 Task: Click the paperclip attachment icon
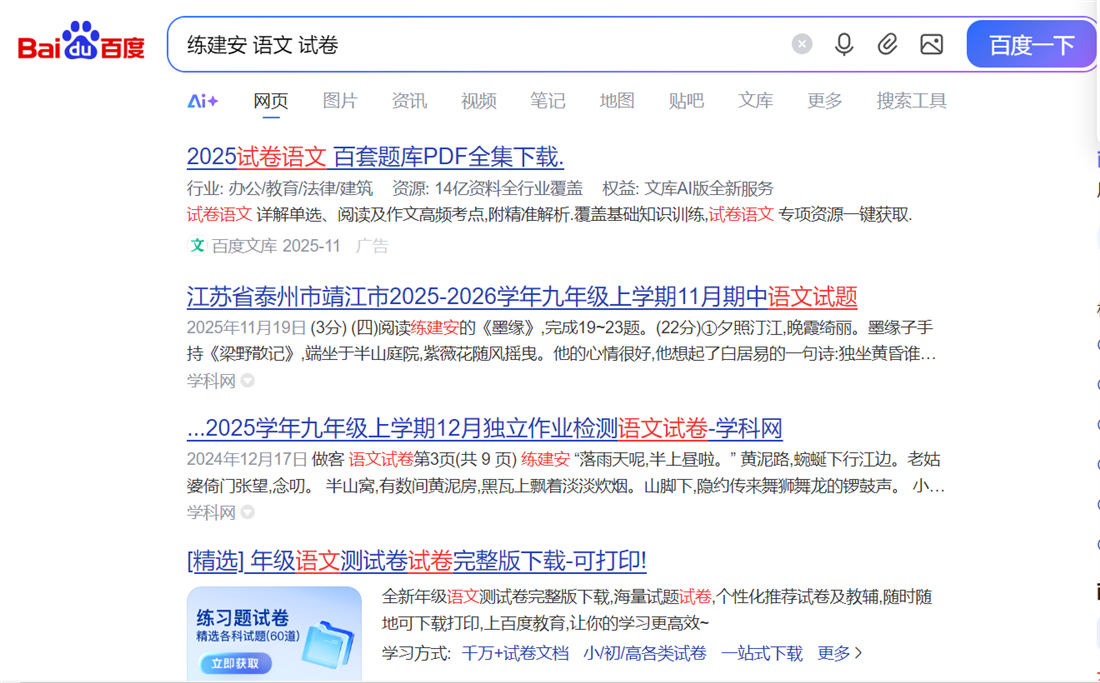point(888,44)
